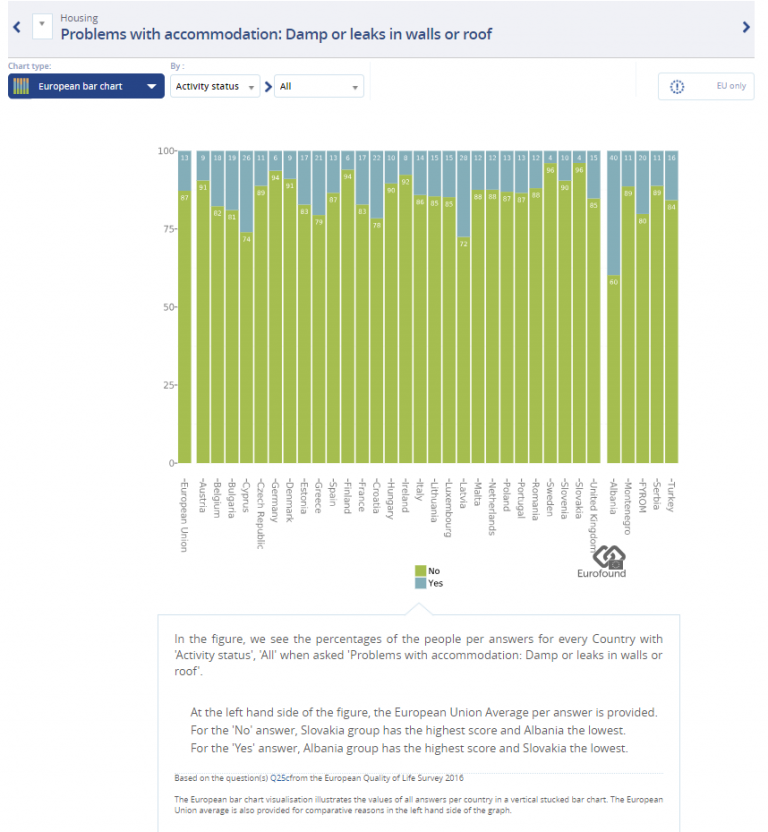The width and height of the screenshot is (768, 832).
Task: Click the Cyprus bar in the chart
Action: pyautogui.click(x=246, y=348)
